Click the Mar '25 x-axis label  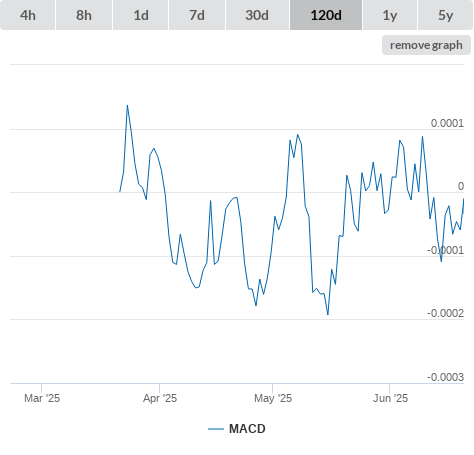click(x=42, y=398)
